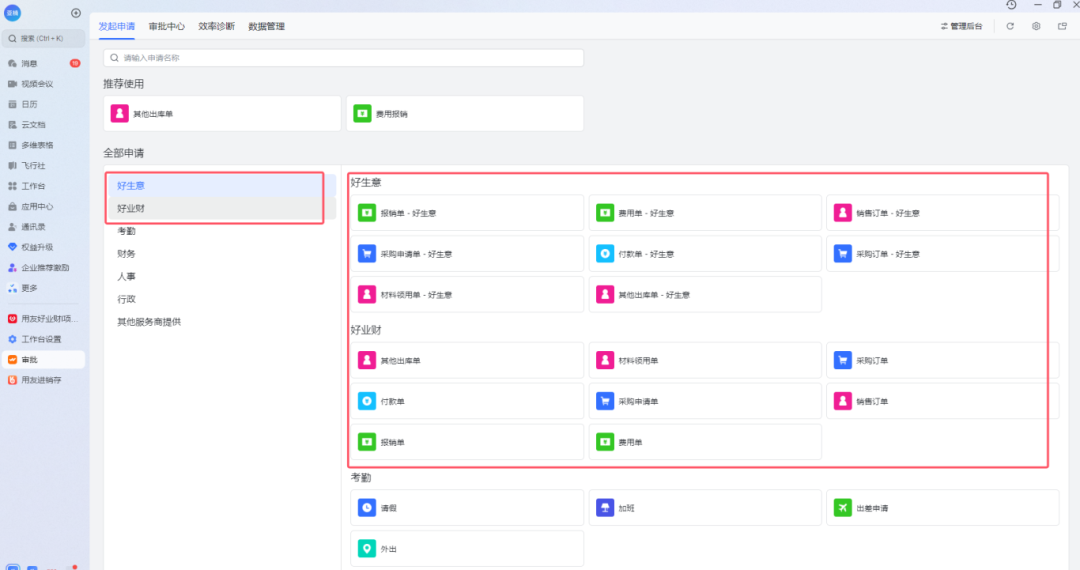This screenshot has height=570, width=1080.
Task: Open 多维表格 in the sidebar
Action: pos(43,145)
